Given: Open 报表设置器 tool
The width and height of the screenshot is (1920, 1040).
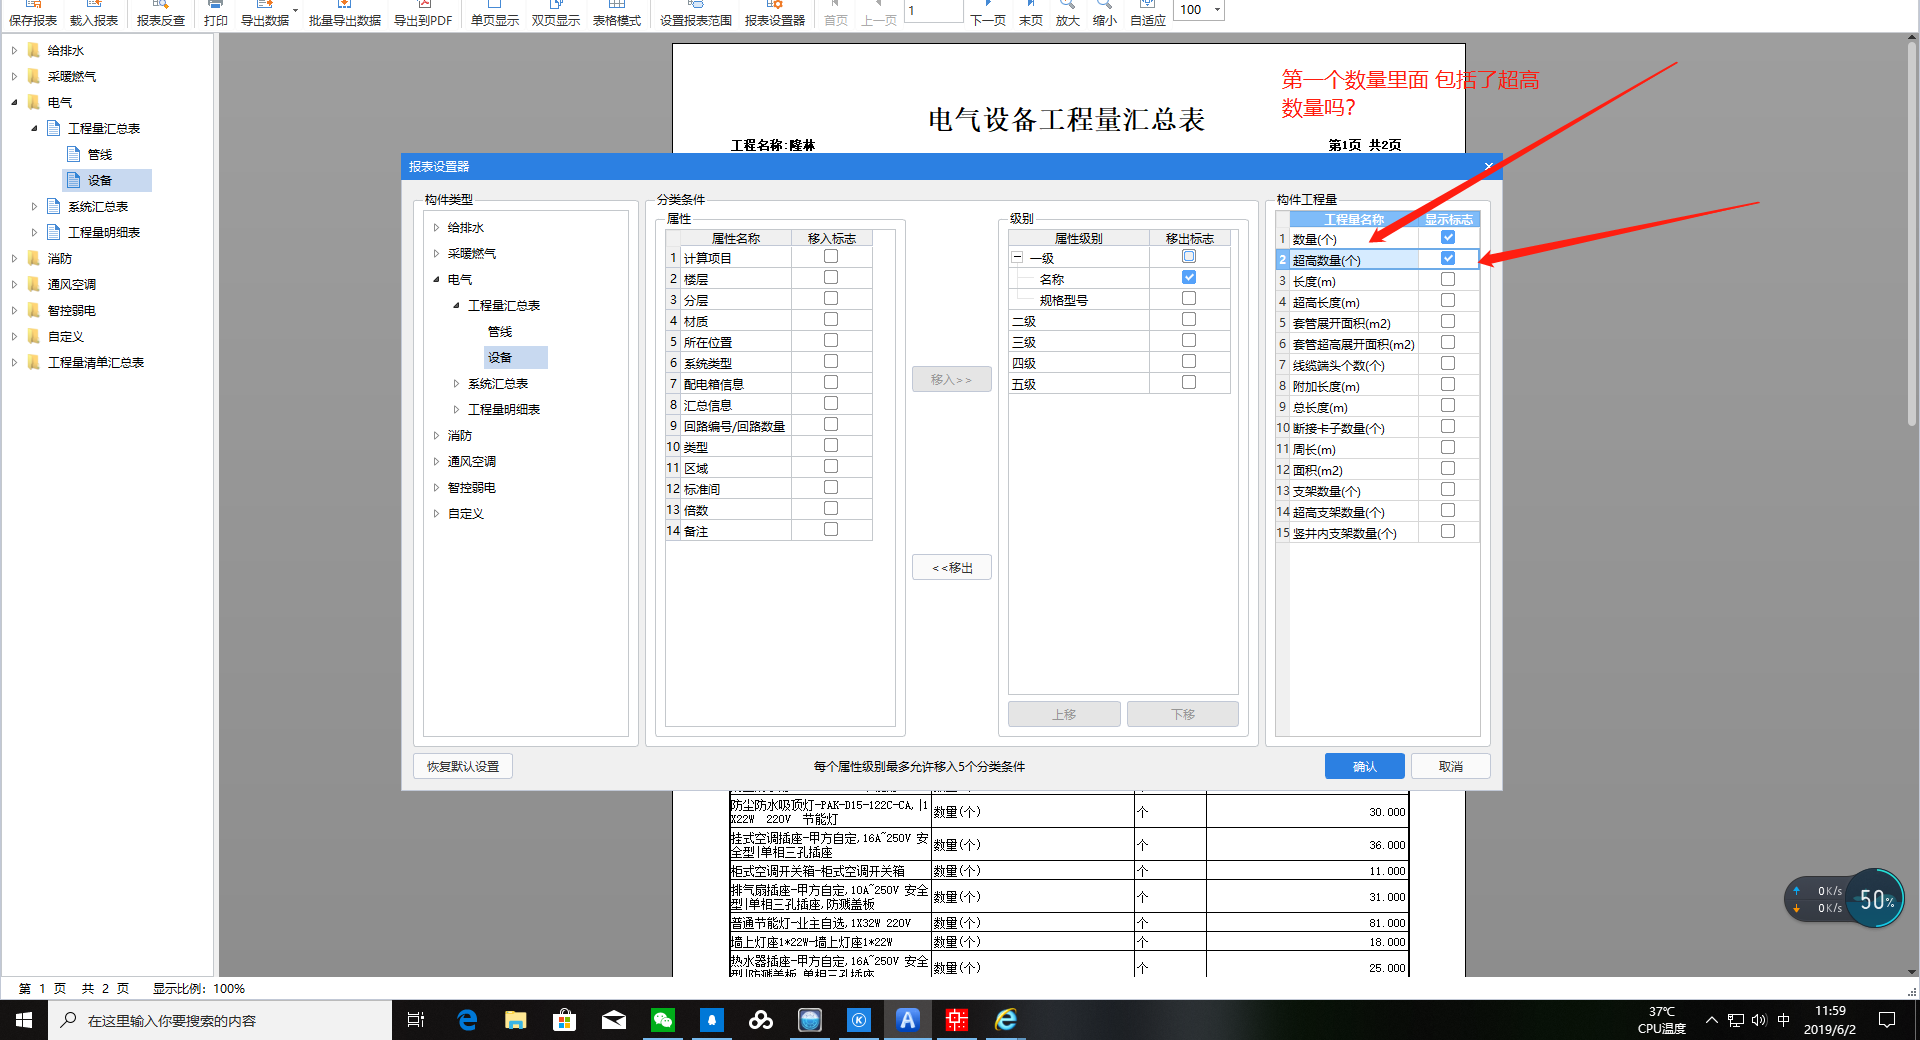Looking at the screenshot, I should point(775,14).
